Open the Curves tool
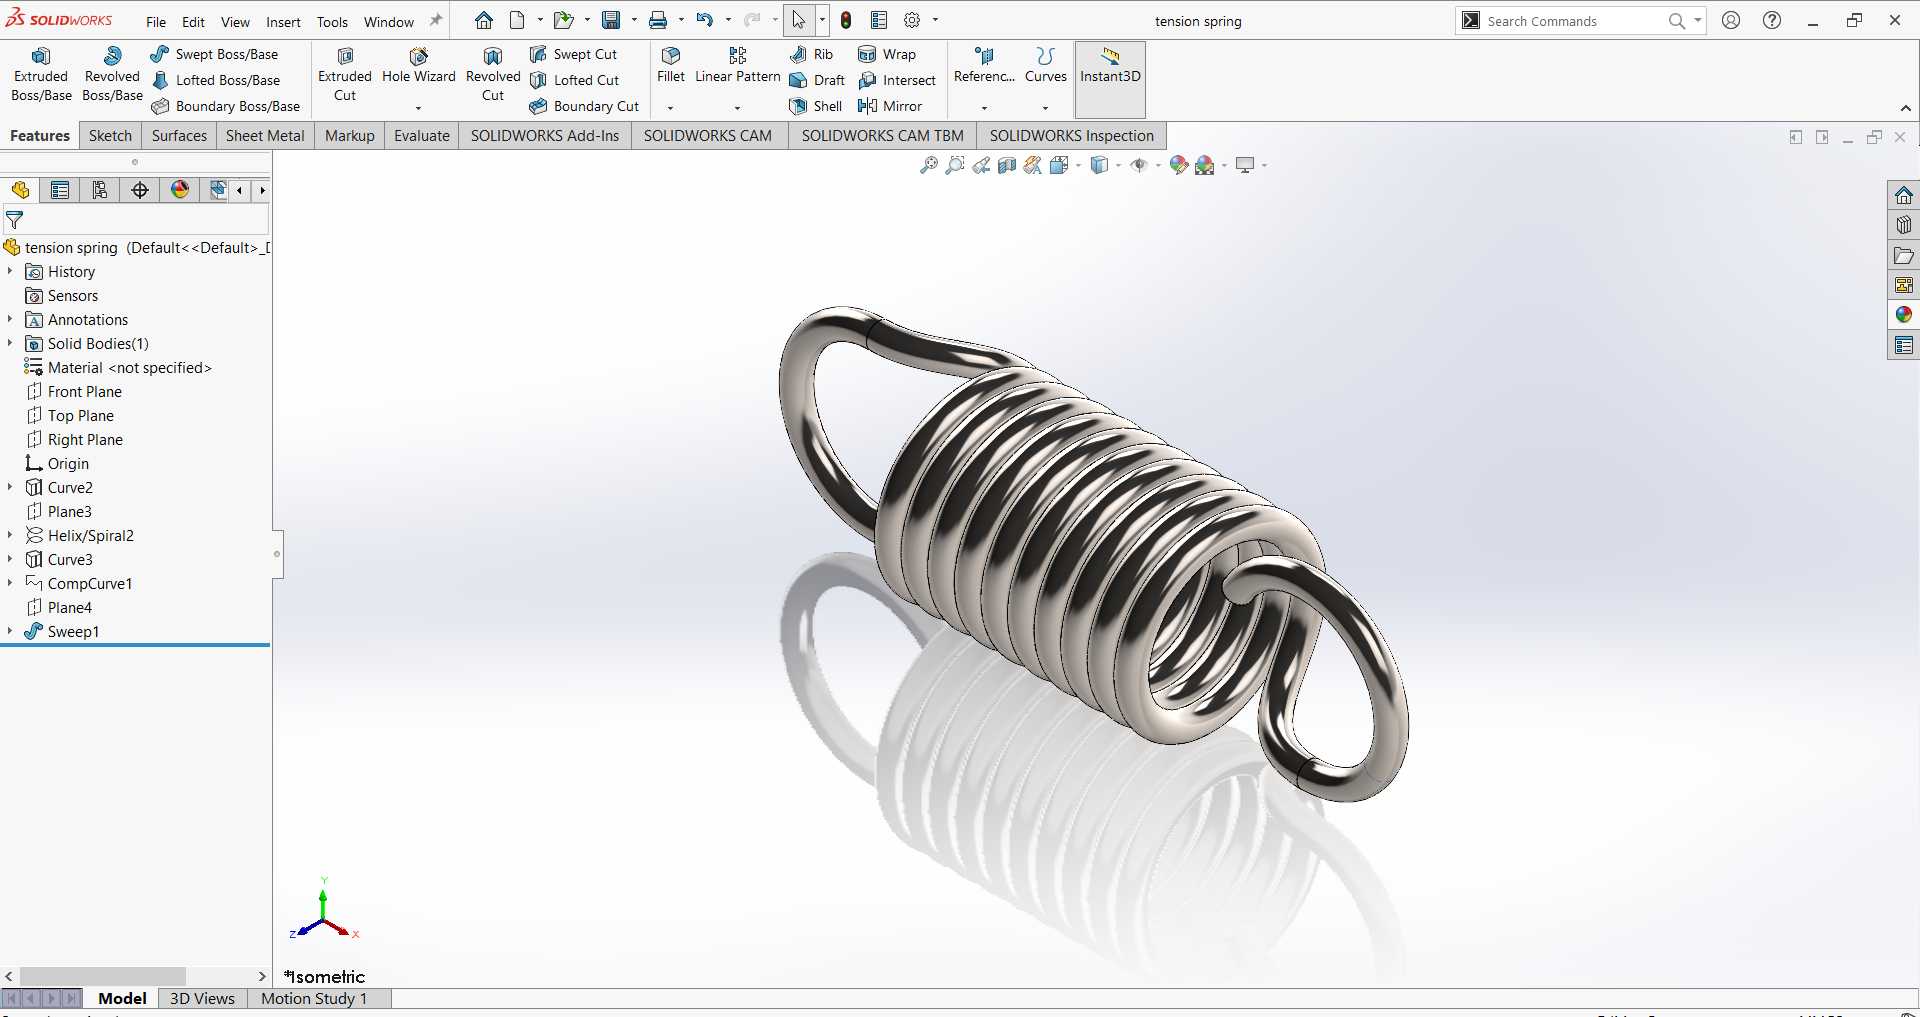1920x1017 pixels. (x=1046, y=66)
